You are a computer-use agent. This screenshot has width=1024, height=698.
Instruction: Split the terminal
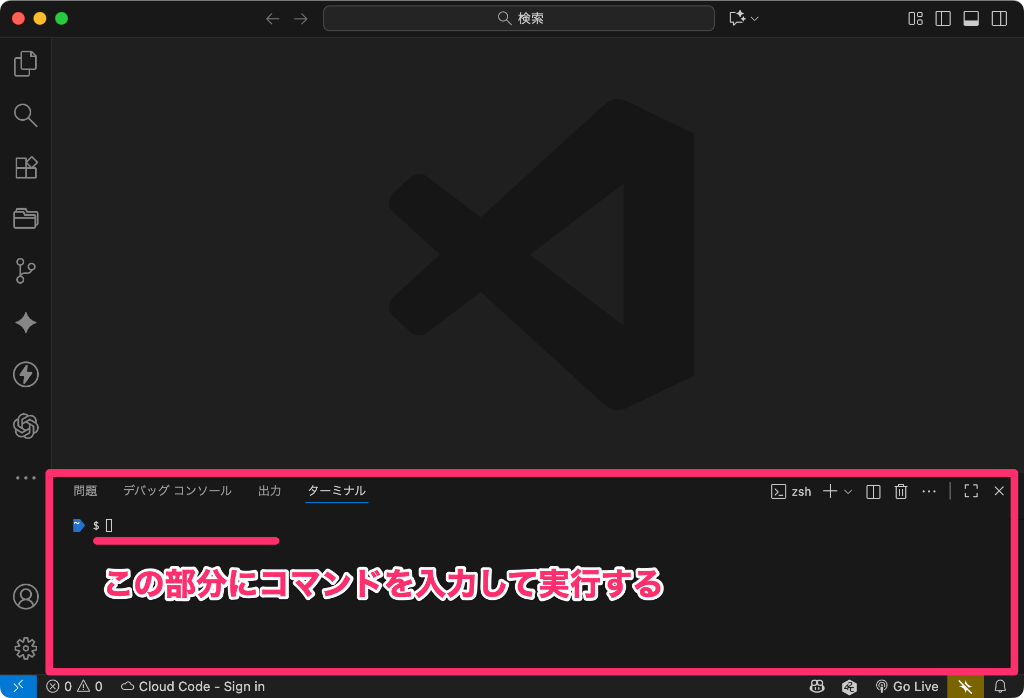873,492
